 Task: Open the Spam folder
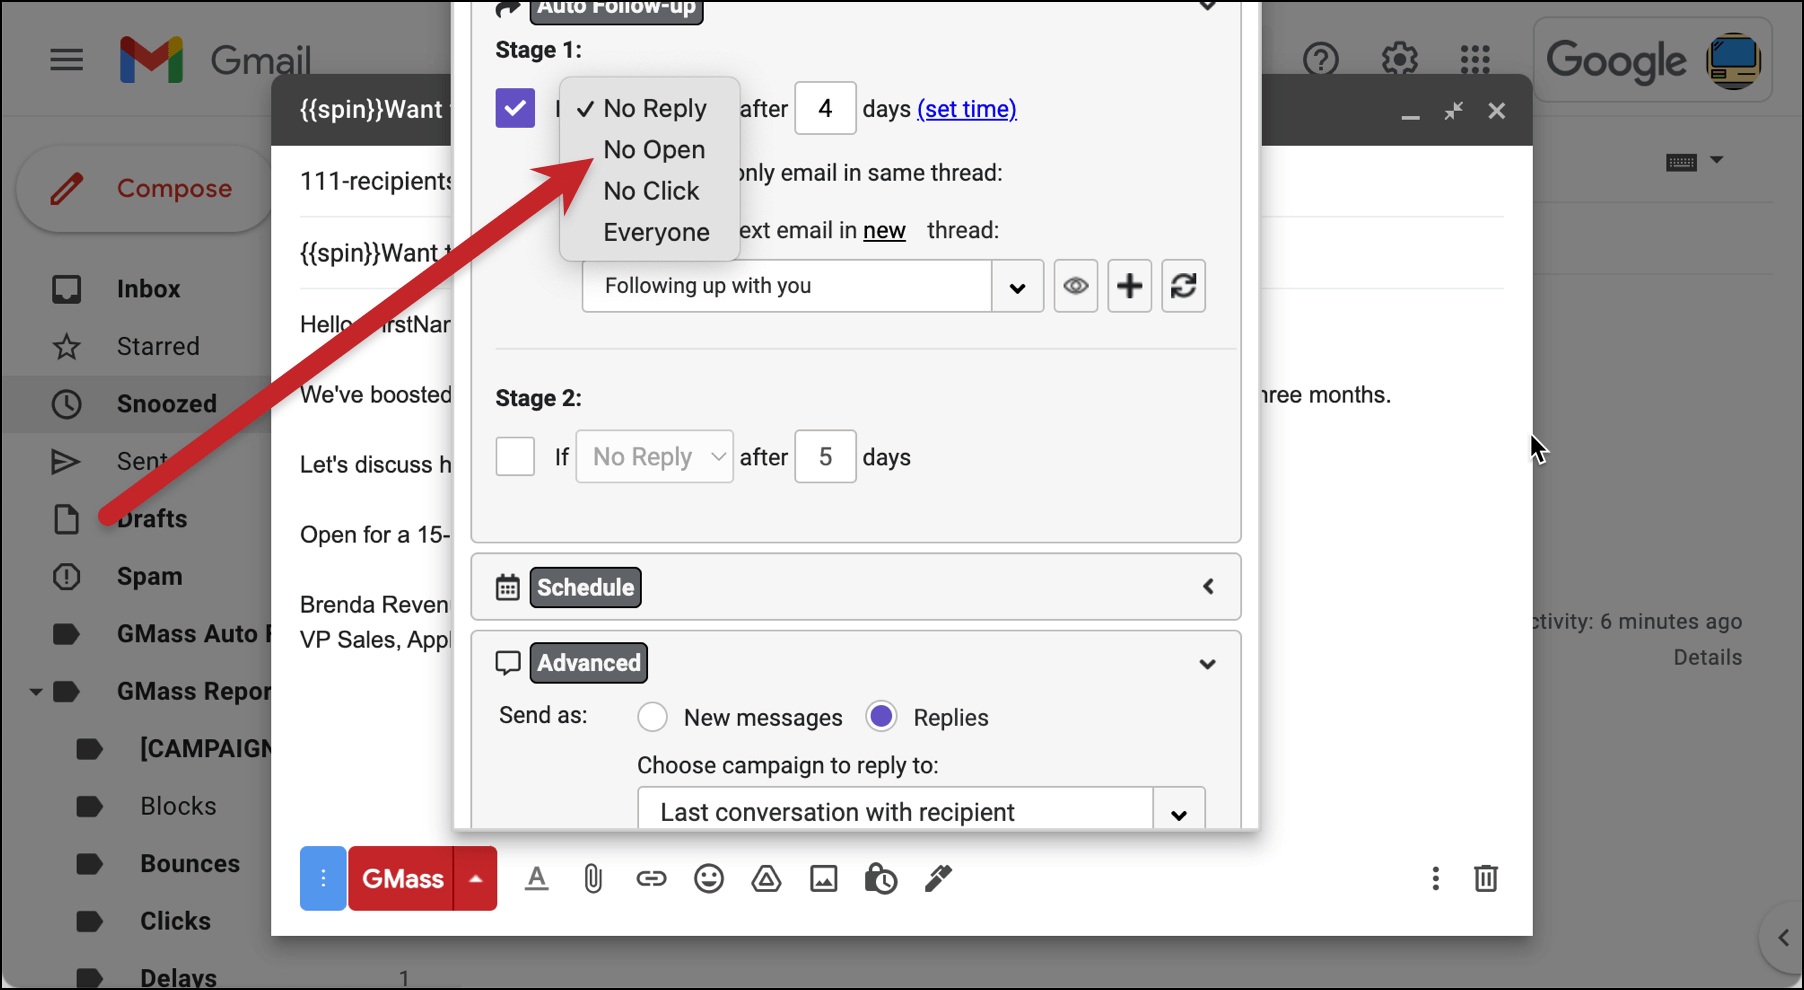[149, 577]
